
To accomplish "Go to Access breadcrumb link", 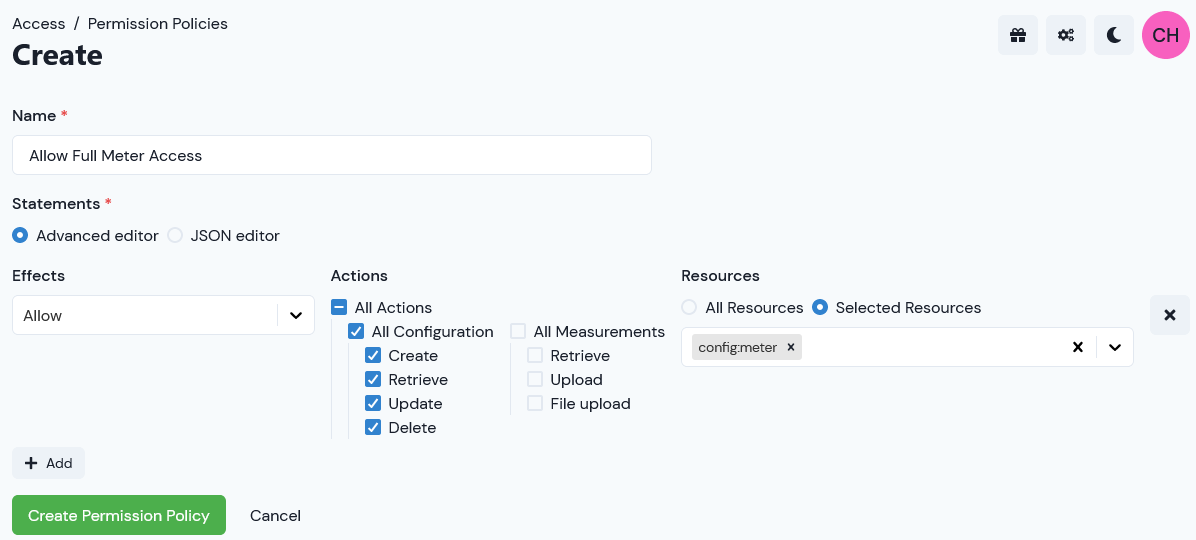I will [39, 24].
